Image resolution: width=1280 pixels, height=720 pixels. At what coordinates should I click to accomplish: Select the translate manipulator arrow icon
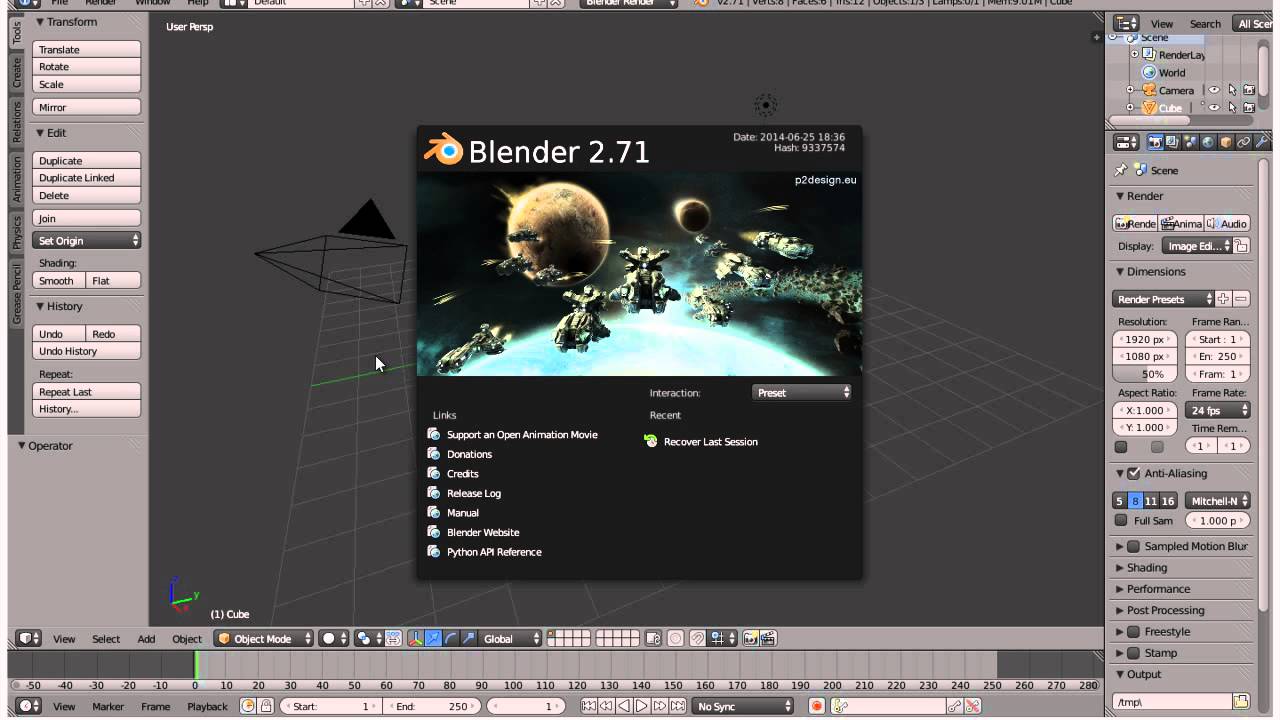coord(433,638)
